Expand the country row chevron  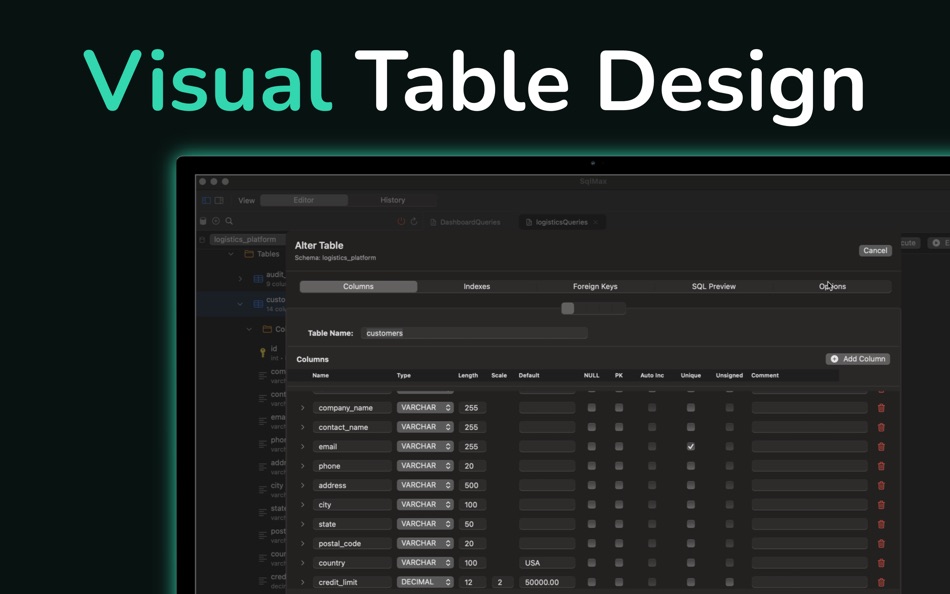pos(302,563)
